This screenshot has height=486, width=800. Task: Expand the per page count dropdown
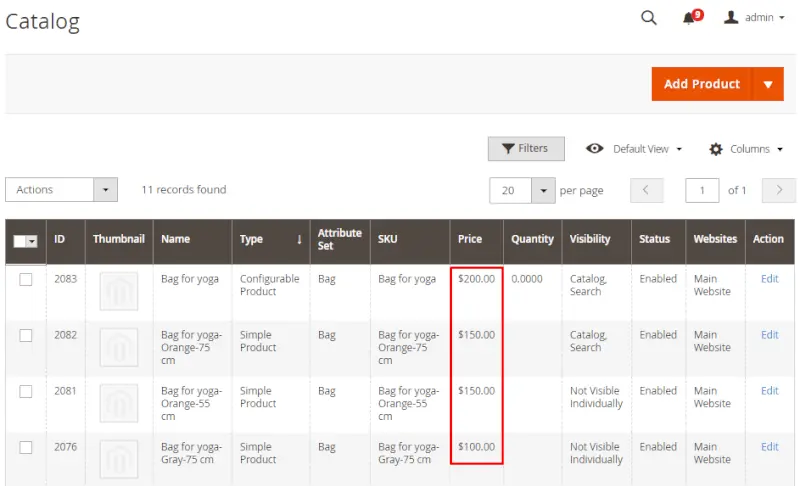(x=542, y=190)
